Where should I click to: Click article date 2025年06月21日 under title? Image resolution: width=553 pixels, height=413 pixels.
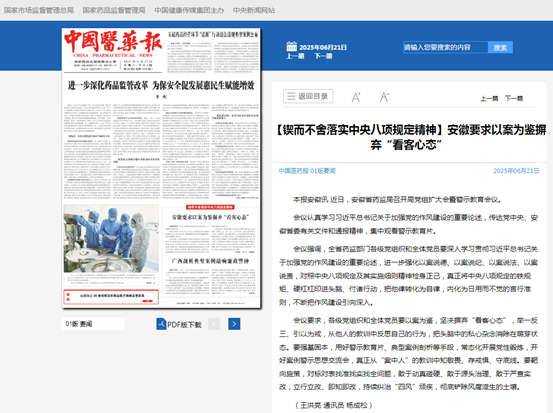point(516,171)
